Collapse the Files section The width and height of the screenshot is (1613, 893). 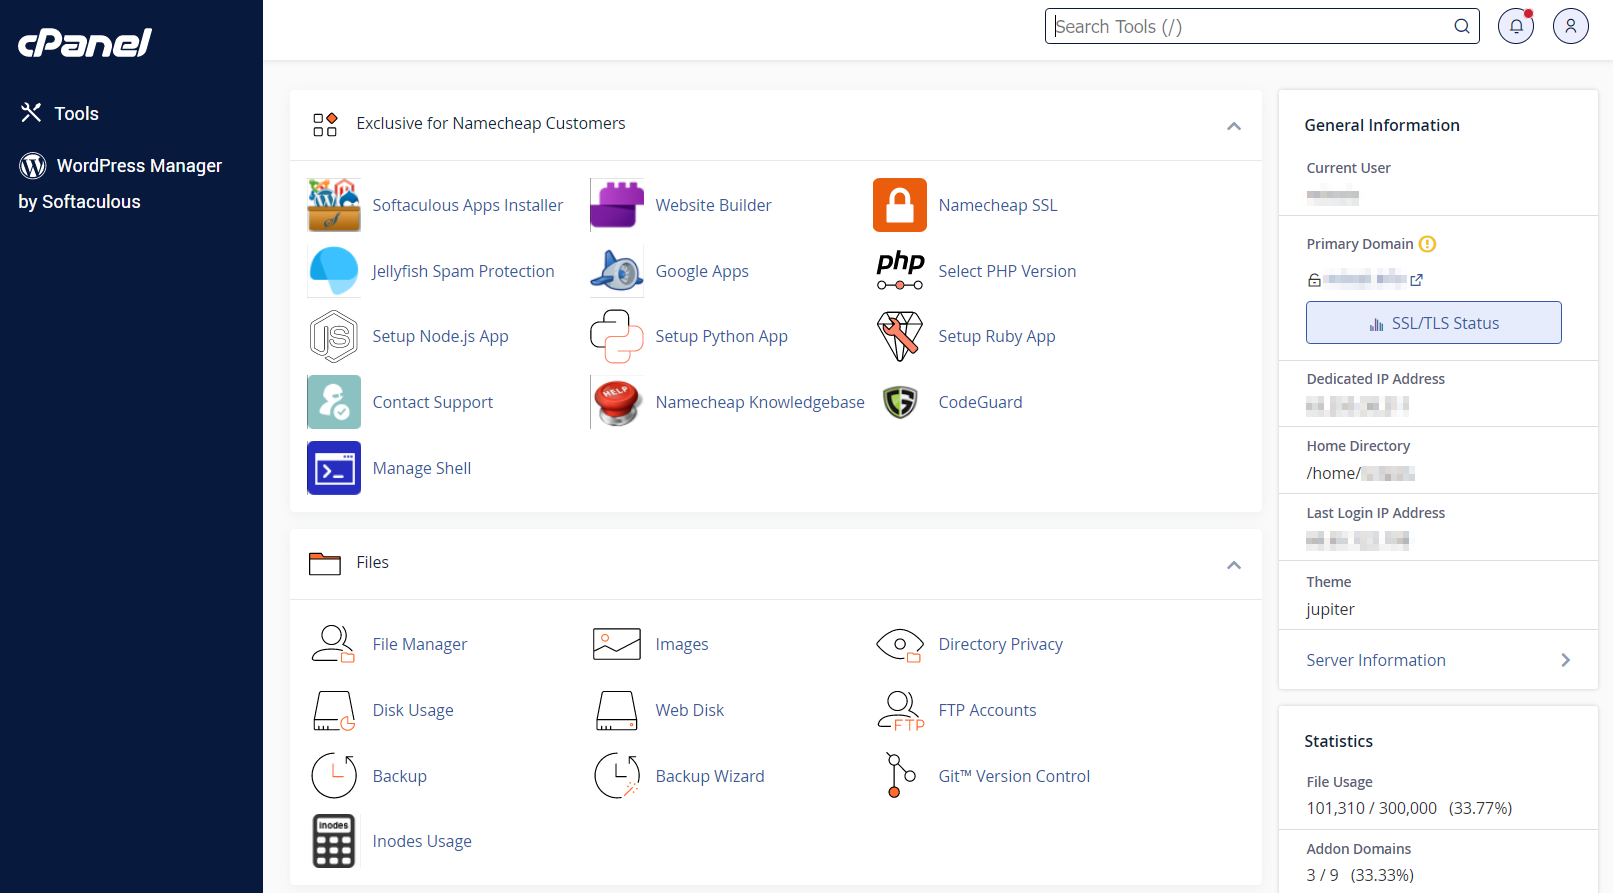1234,565
